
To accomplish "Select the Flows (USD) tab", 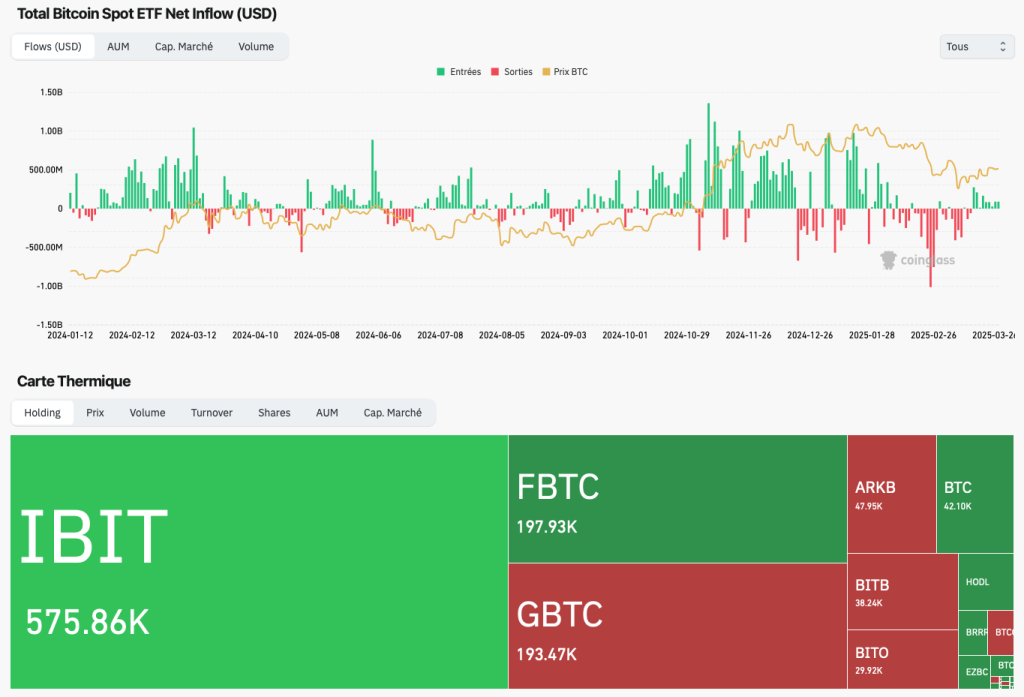I will click(x=53, y=46).
